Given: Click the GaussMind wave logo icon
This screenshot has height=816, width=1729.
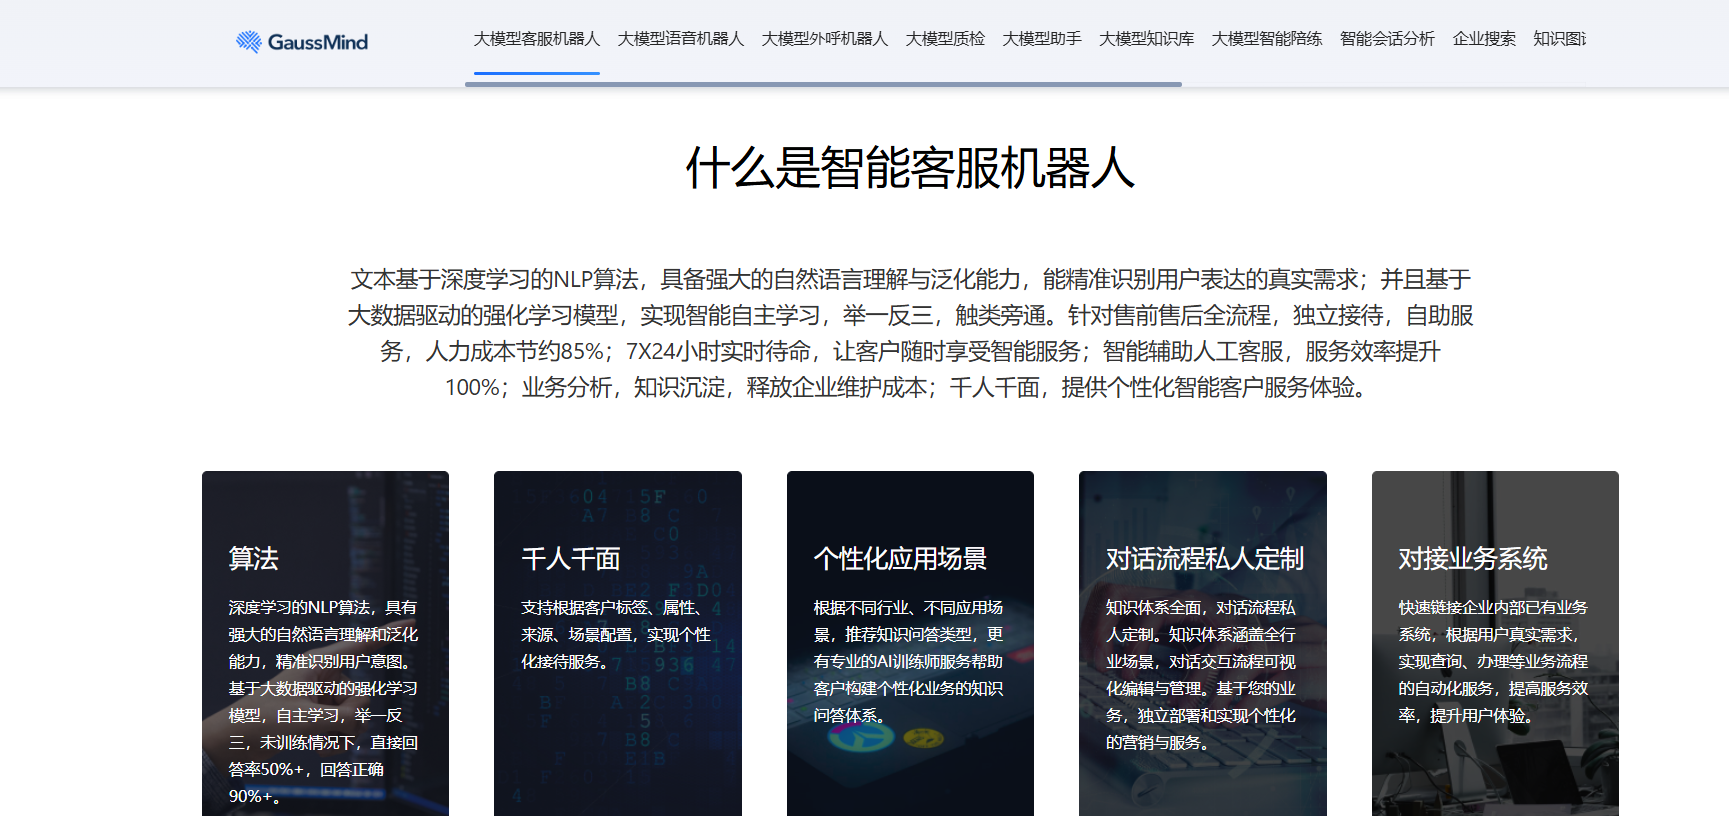Looking at the screenshot, I should 248,42.
